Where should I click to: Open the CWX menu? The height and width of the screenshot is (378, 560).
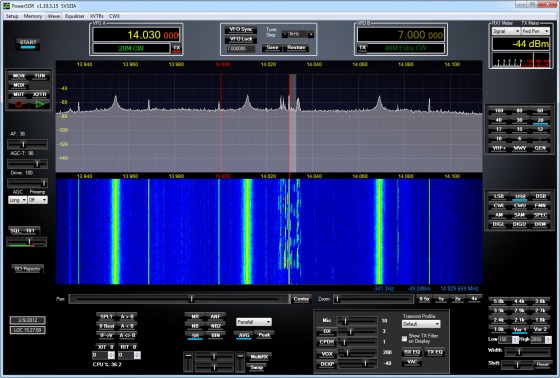pos(114,16)
